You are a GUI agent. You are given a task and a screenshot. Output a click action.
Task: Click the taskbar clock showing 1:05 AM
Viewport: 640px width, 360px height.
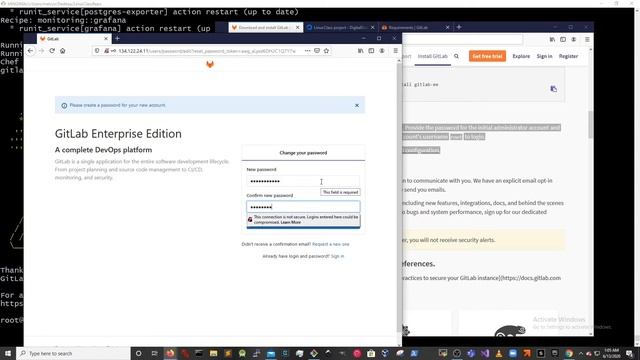pos(611,353)
